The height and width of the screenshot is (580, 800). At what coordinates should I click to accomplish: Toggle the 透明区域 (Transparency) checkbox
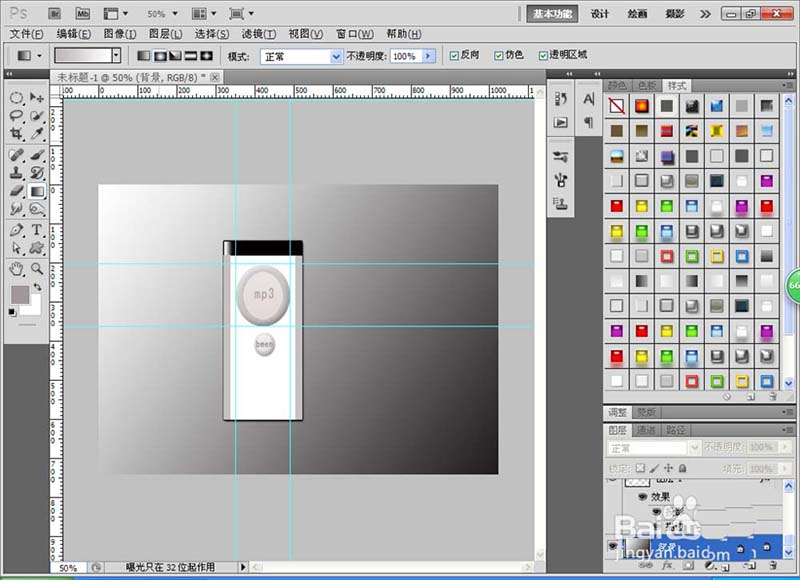tap(543, 56)
